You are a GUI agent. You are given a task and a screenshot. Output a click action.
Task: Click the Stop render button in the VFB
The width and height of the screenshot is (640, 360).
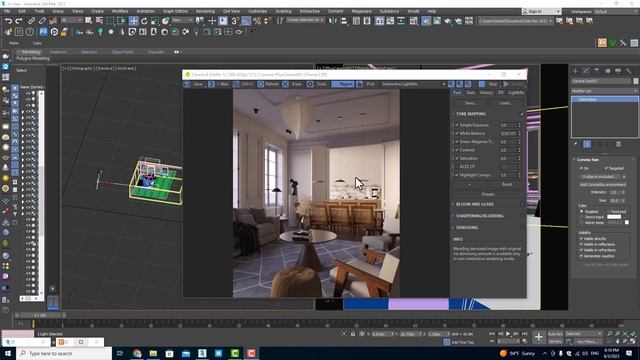[489, 84]
